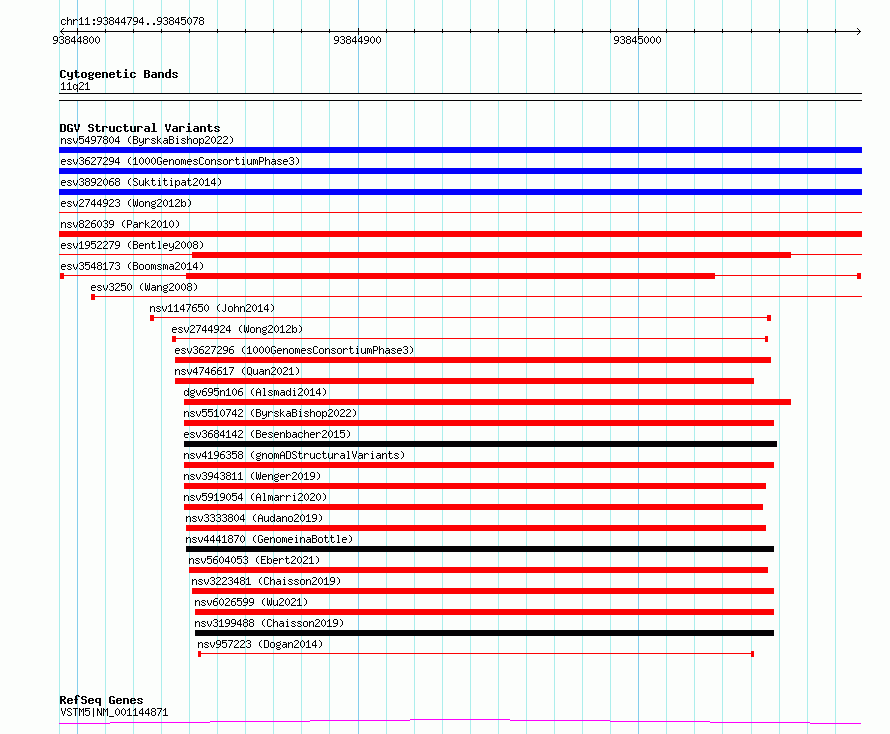Click the thin red line of nsv957223

pos(476,654)
